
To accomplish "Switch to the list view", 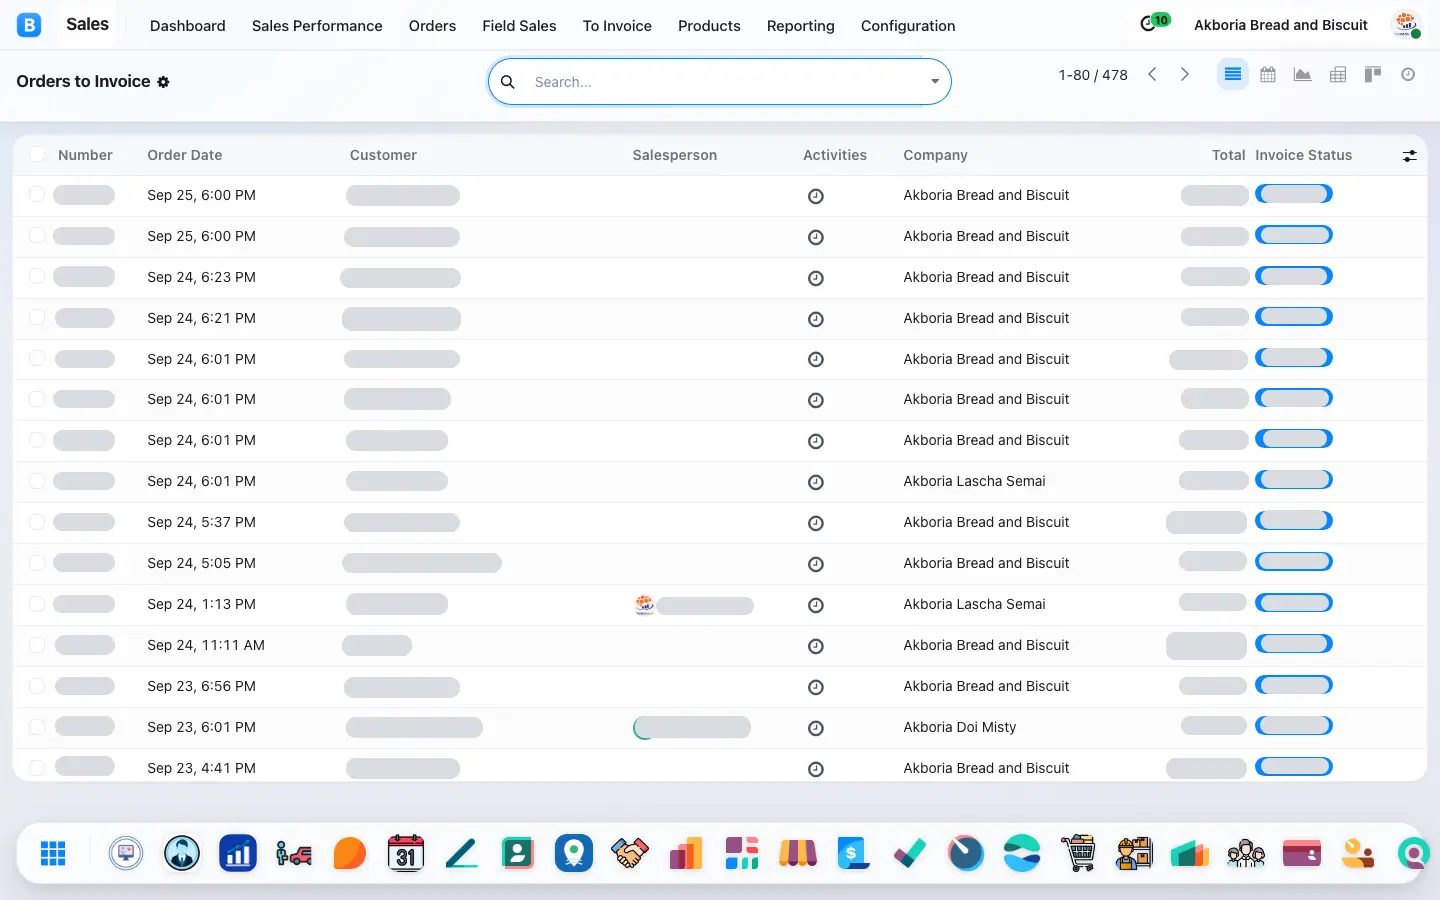I will click(1232, 74).
